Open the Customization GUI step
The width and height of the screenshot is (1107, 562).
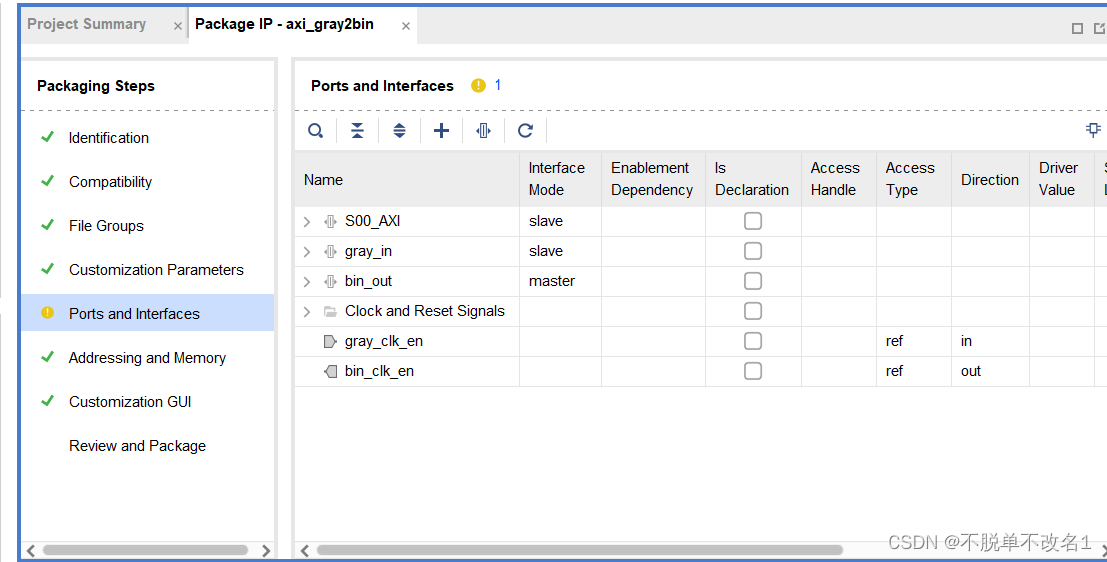point(130,402)
